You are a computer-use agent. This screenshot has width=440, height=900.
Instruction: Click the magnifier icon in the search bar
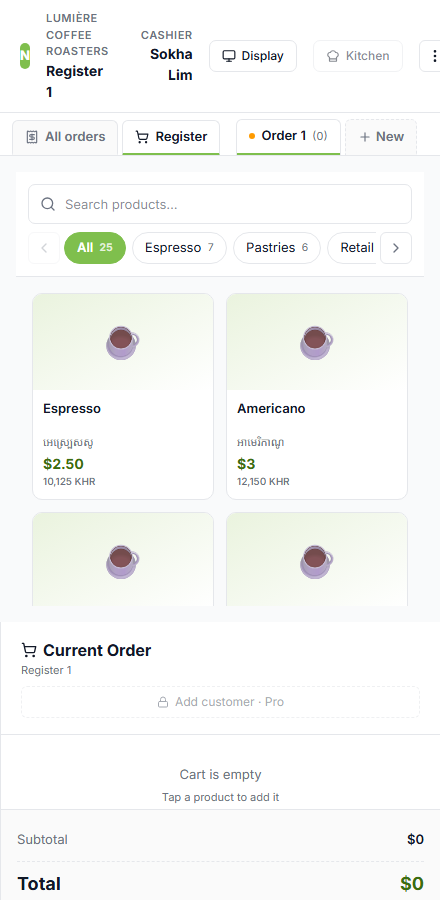48,204
